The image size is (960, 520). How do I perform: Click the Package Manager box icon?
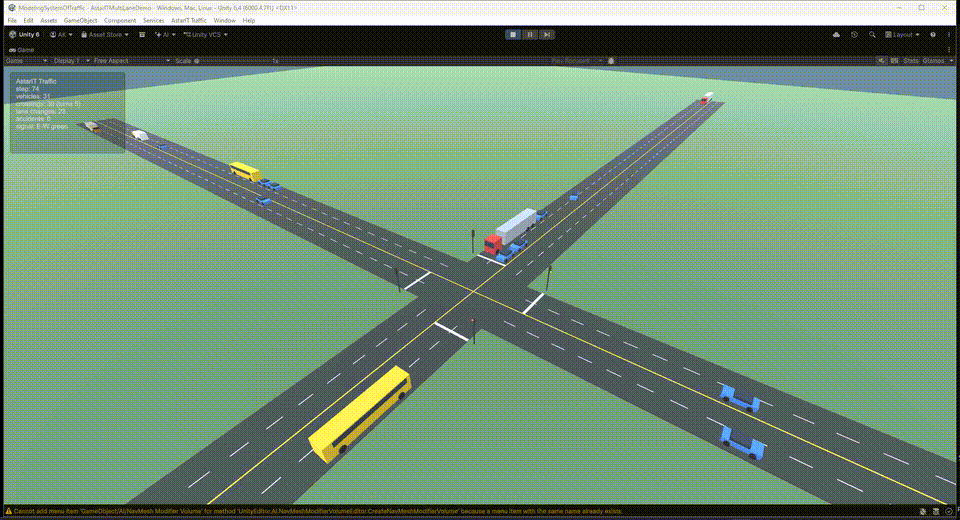coord(142,35)
